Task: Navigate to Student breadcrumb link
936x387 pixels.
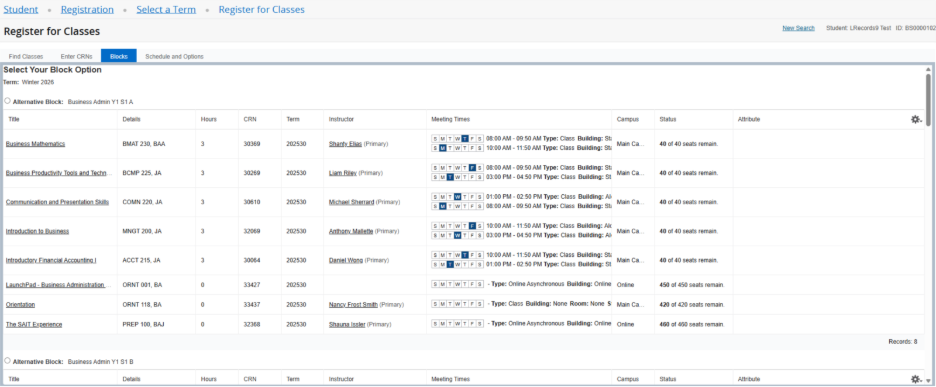Action: 21,10
